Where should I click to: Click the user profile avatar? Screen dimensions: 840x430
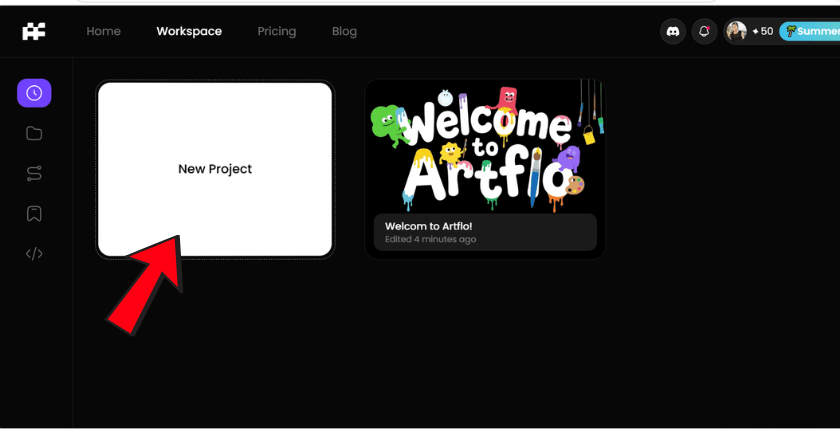click(x=737, y=32)
